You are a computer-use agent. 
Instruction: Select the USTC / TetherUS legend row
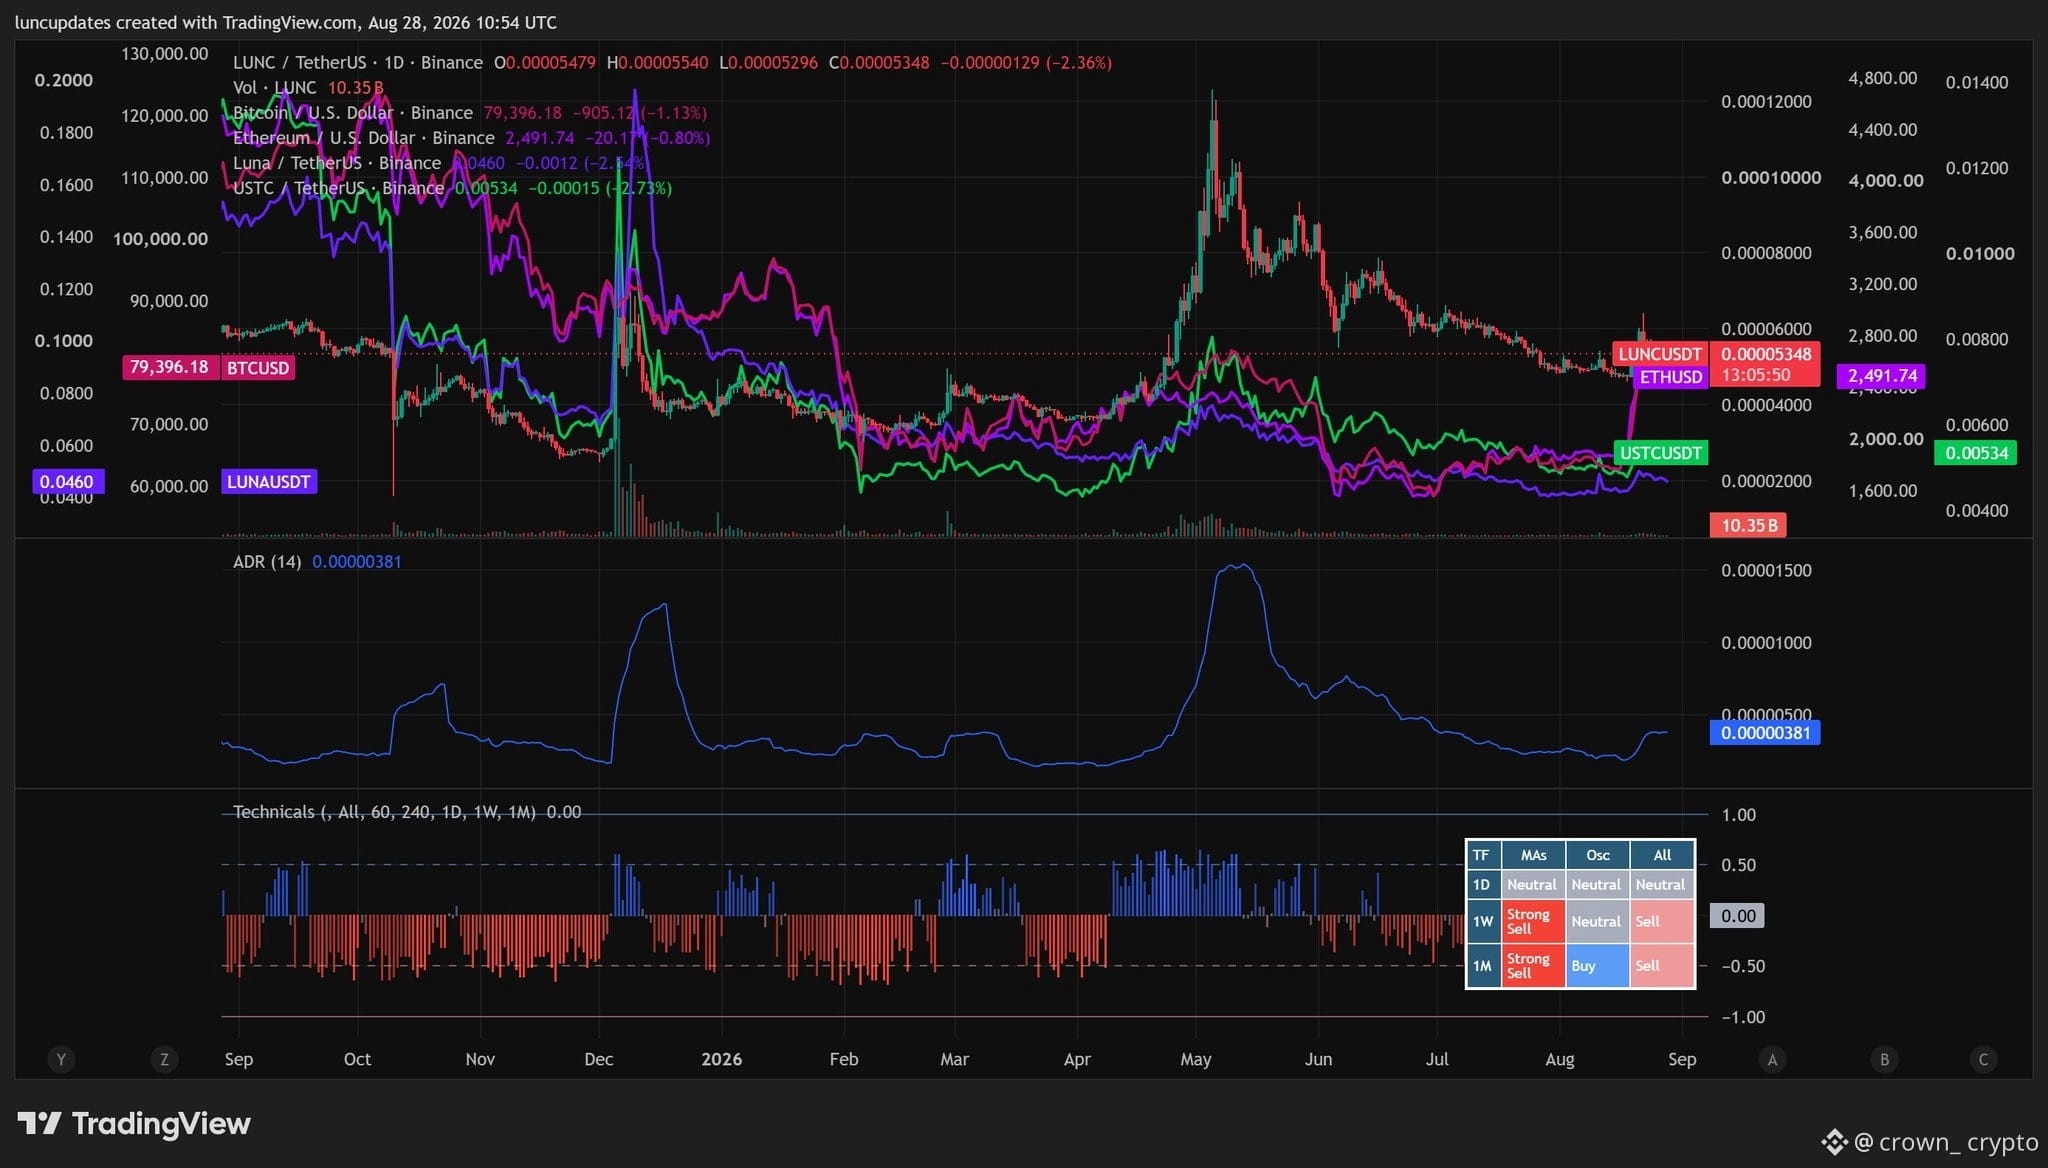click(452, 188)
